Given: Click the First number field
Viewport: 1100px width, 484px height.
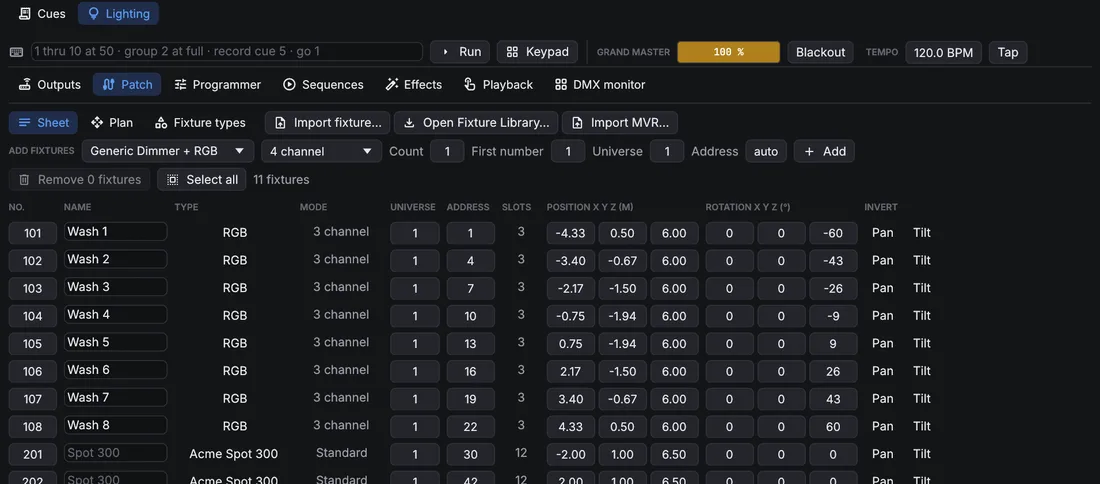Looking at the screenshot, I should 568,151.
